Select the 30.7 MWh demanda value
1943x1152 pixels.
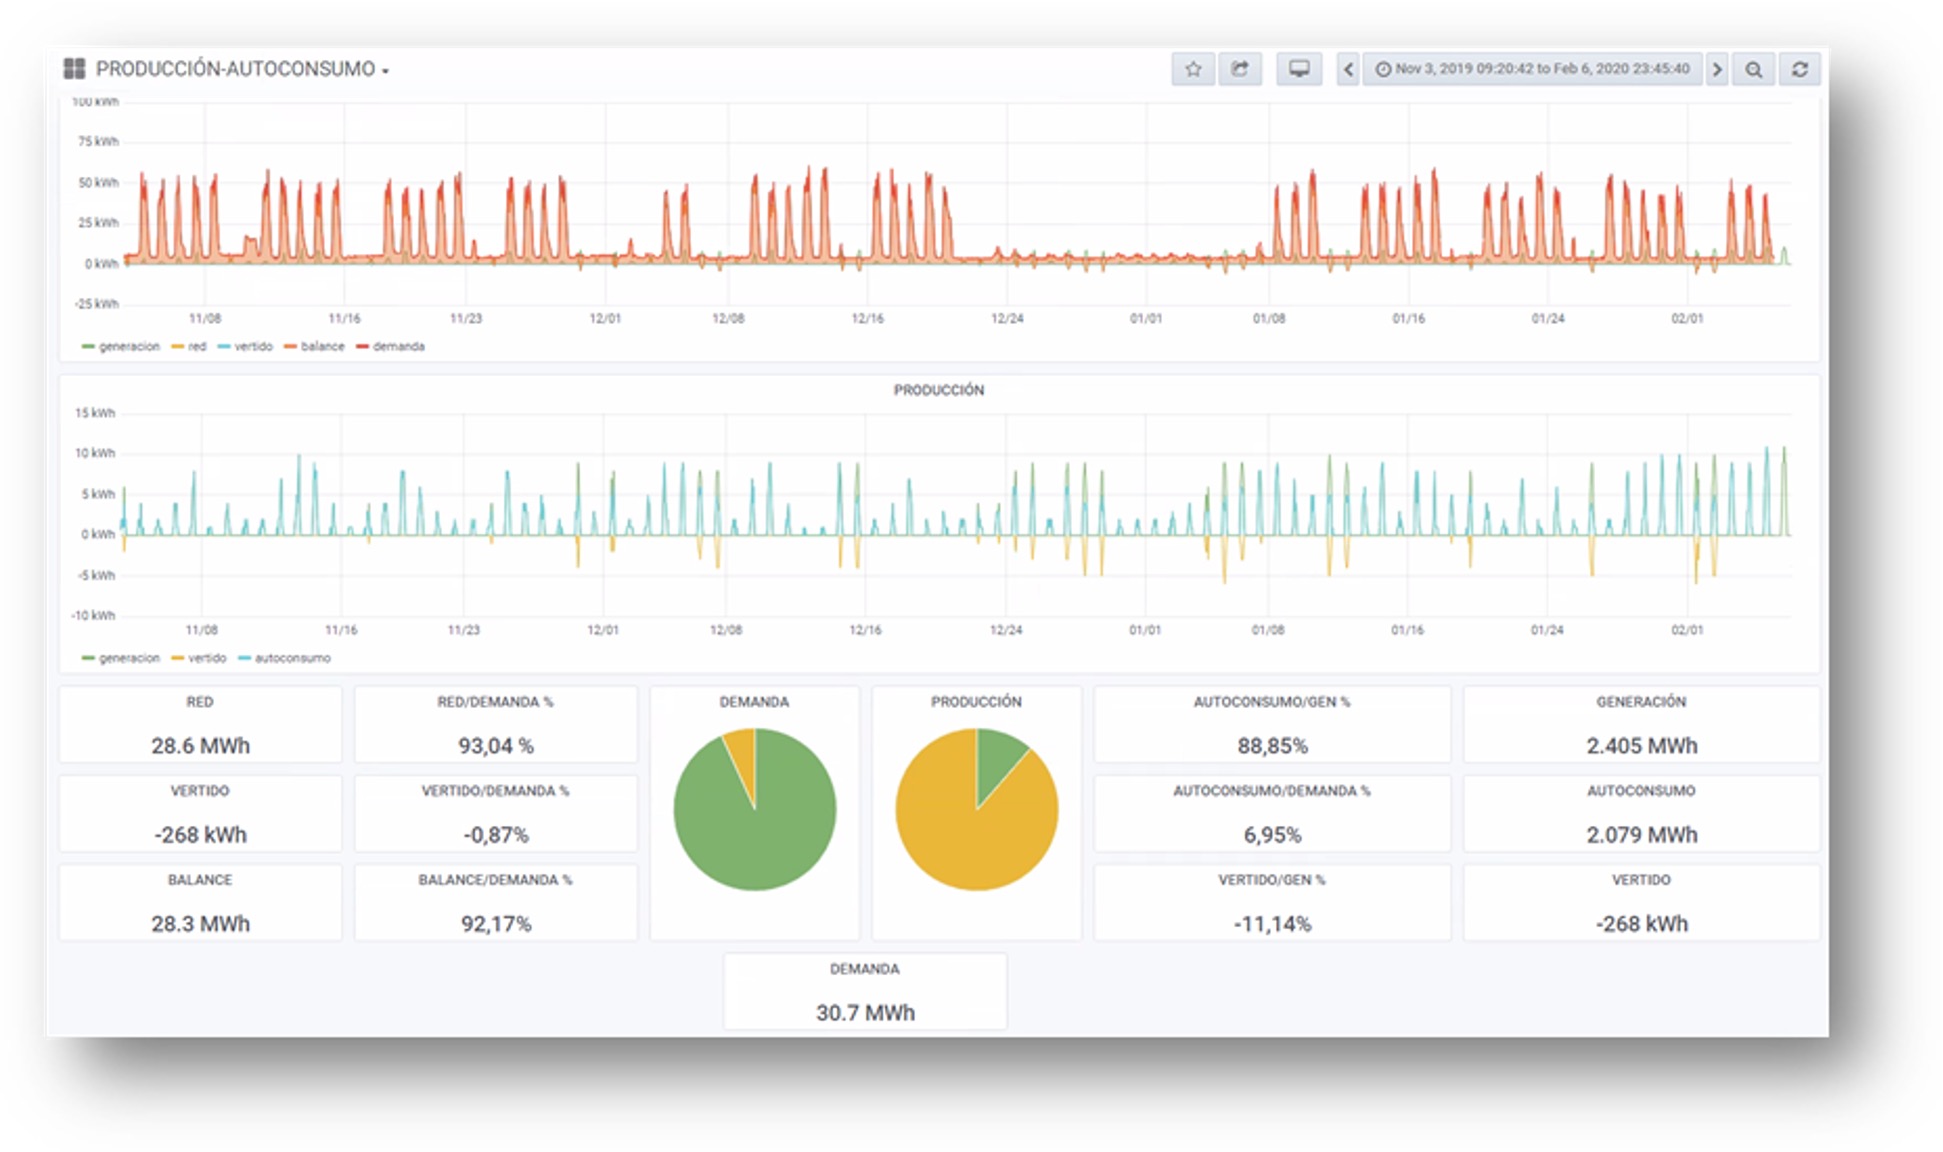865,1013
